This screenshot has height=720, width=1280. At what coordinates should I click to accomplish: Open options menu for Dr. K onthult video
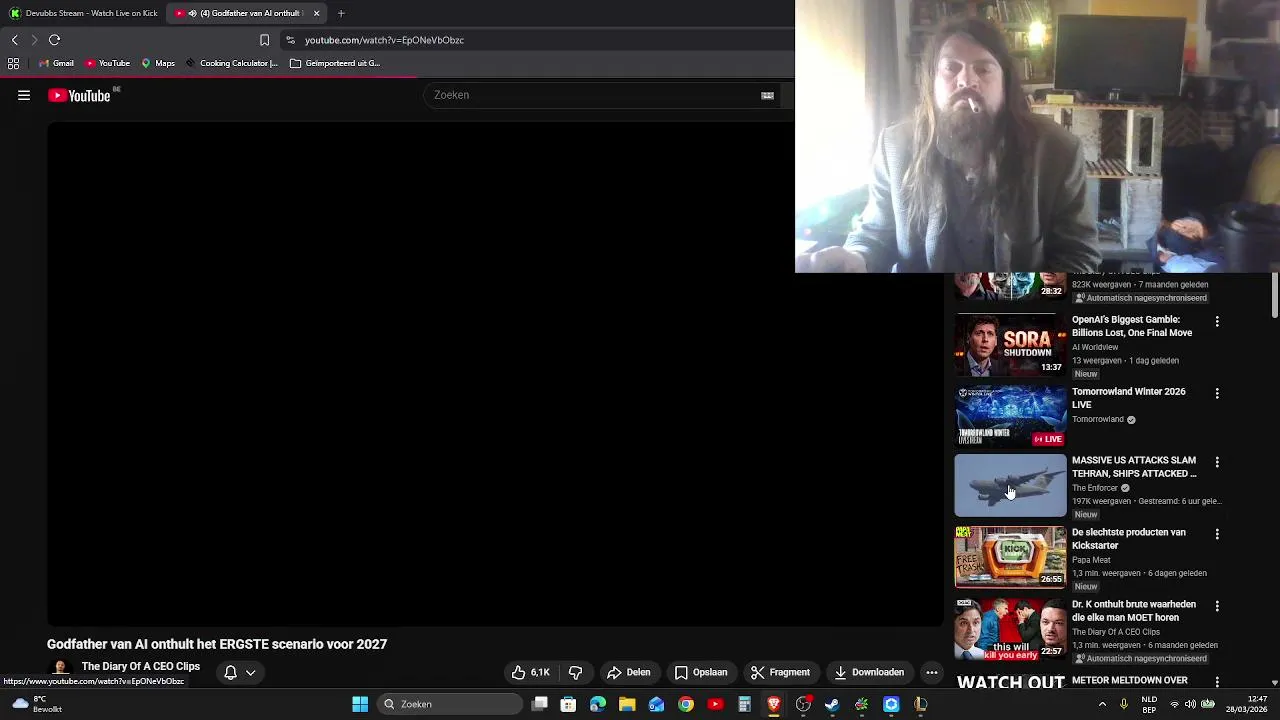(1217, 606)
